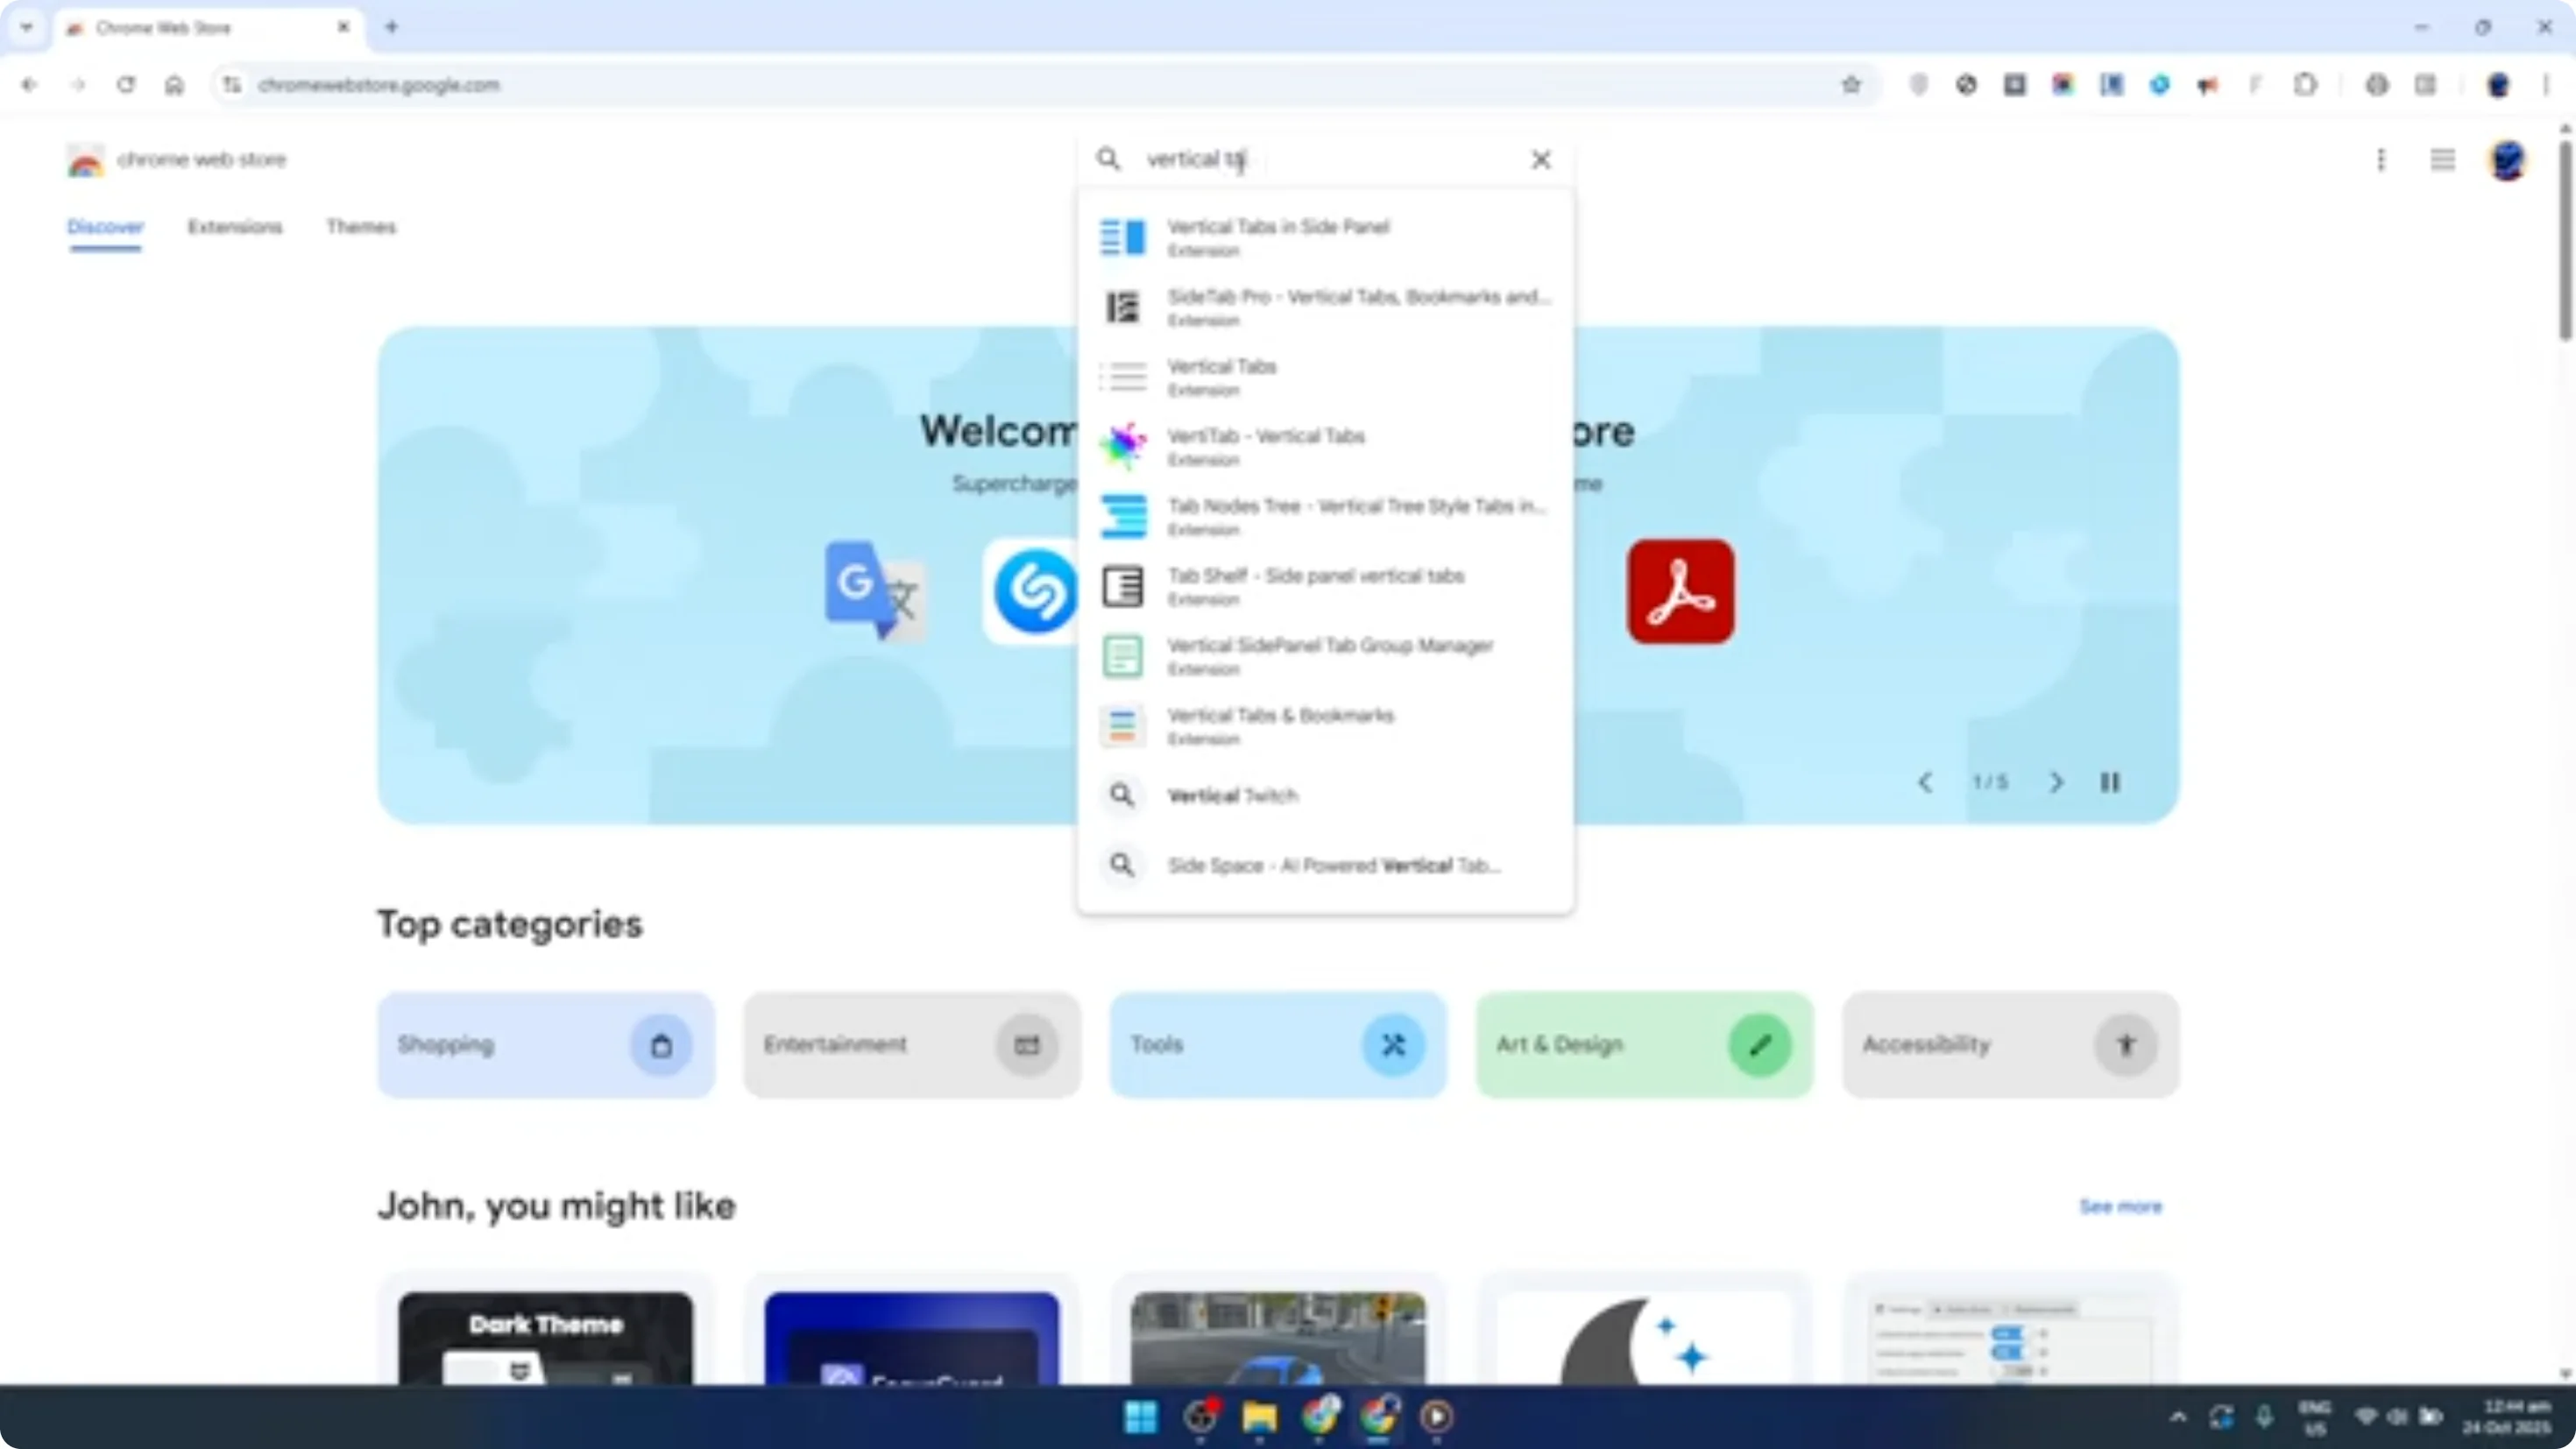
Task: Advance the carousel with the next arrow
Action: (2056, 783)
